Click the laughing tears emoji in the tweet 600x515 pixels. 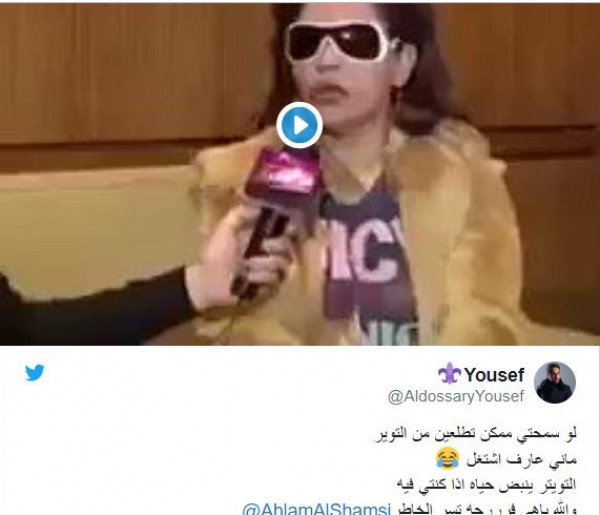tap(448, 459)
